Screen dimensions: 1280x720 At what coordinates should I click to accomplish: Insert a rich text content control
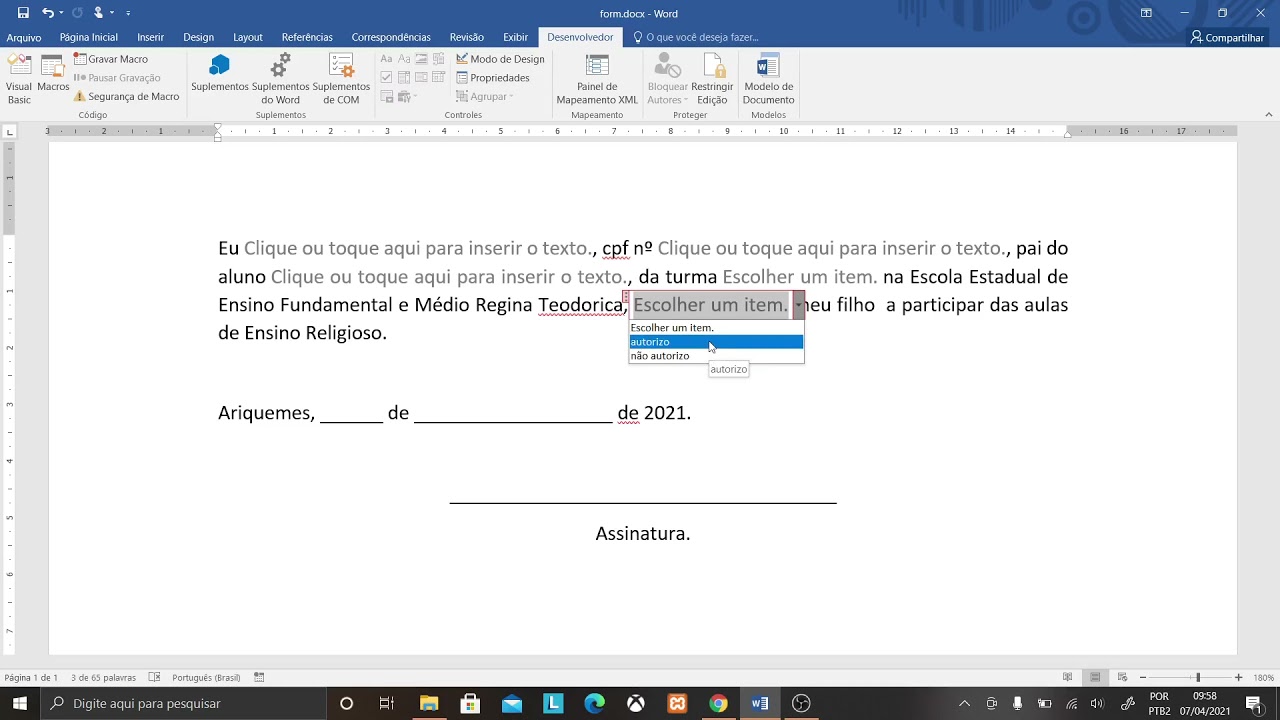pos(386,59)
